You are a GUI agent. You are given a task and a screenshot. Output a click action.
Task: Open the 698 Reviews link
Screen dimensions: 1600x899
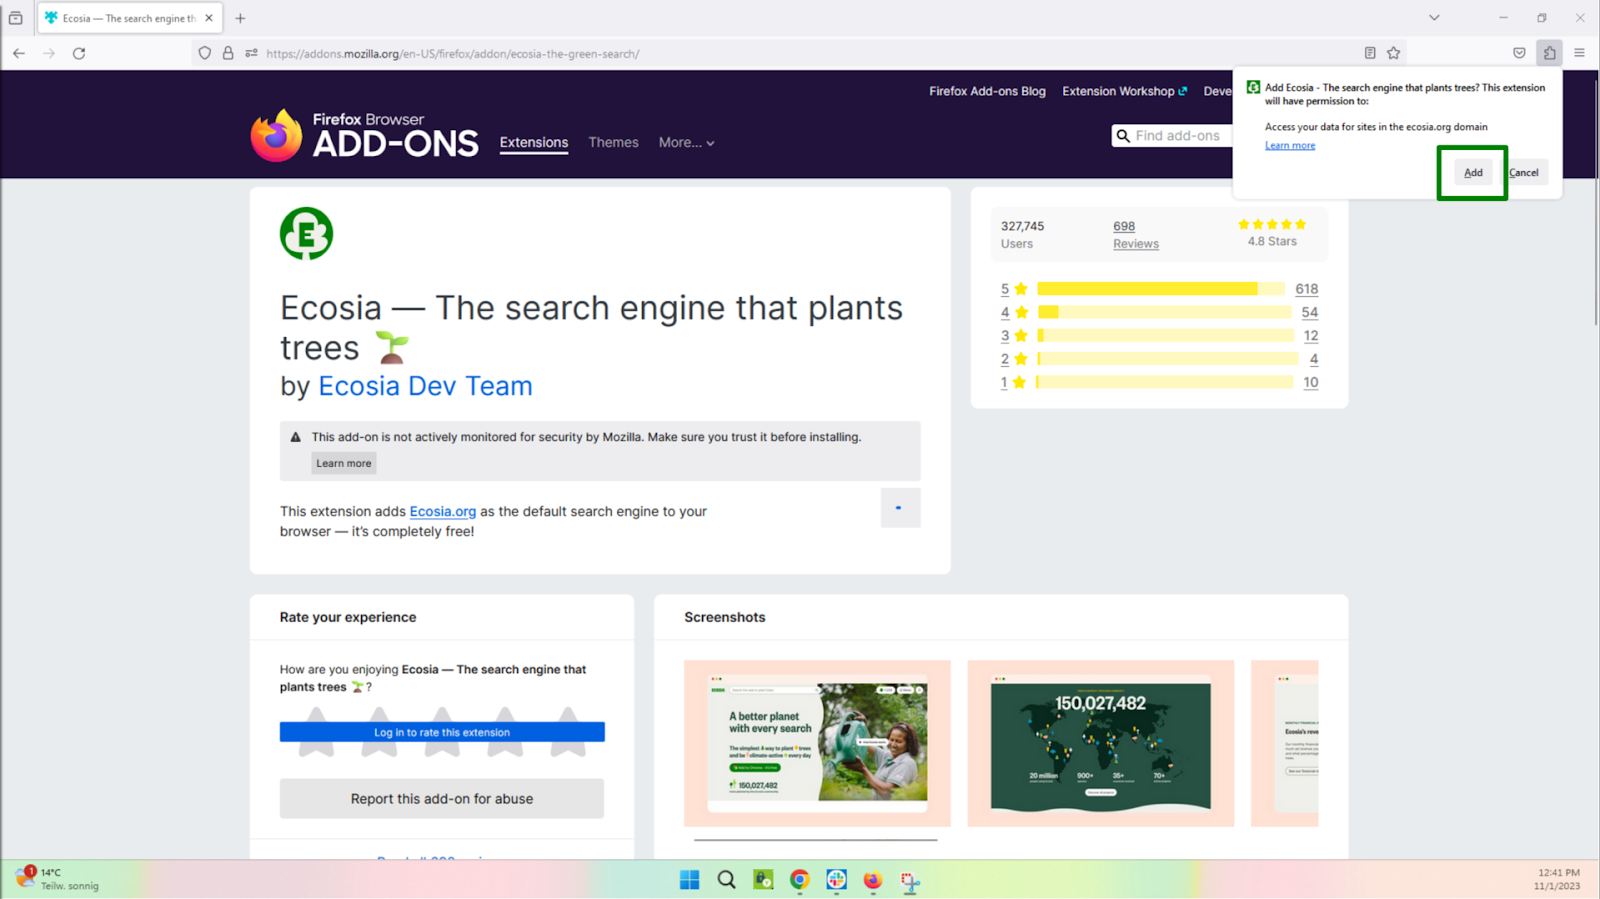click(1135, 235)
